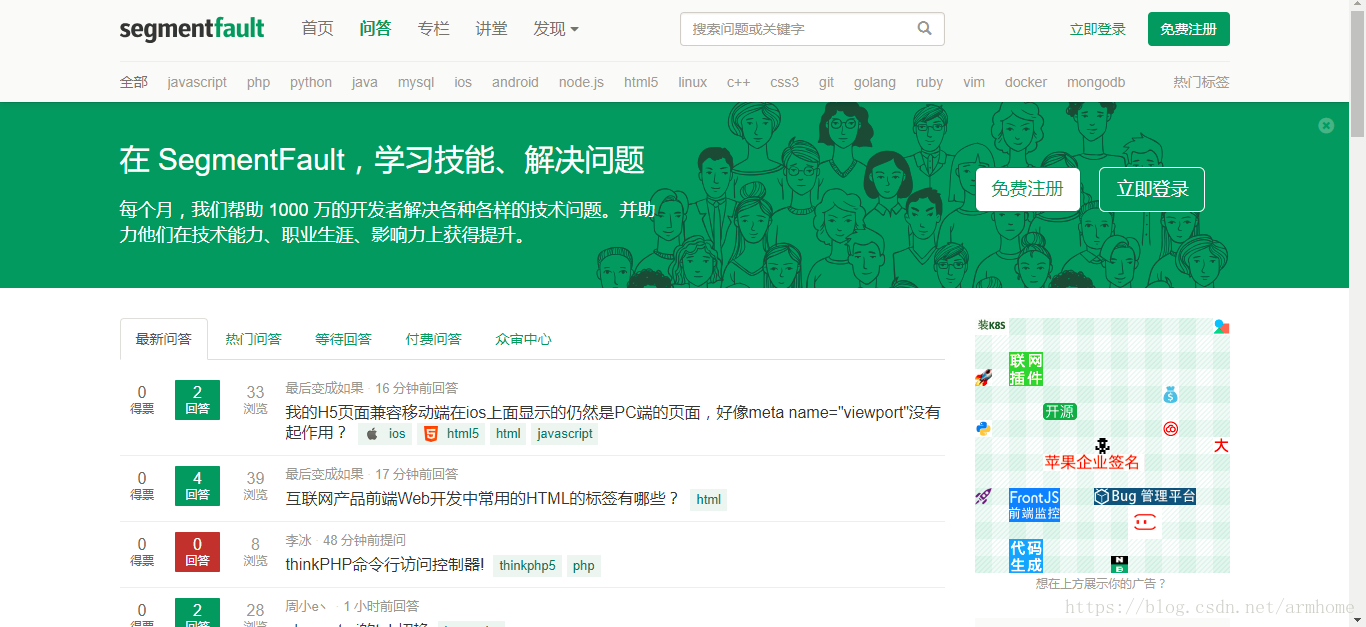Filter by the docker tag
1366x627 pixels.
1026,82
